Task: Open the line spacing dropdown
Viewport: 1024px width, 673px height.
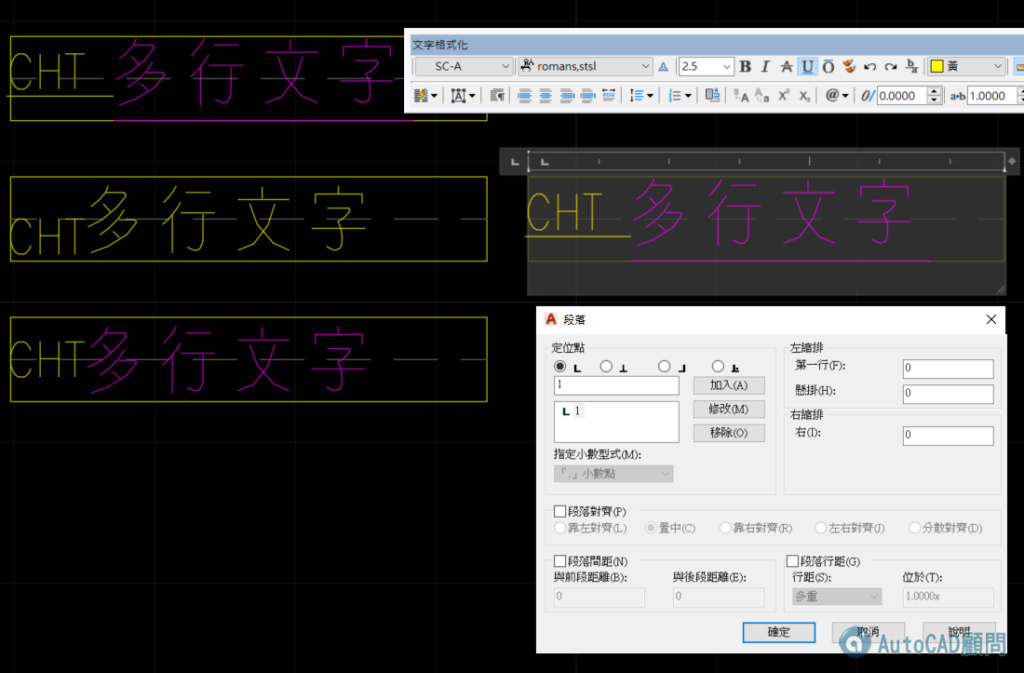Action: pos(641,96)
